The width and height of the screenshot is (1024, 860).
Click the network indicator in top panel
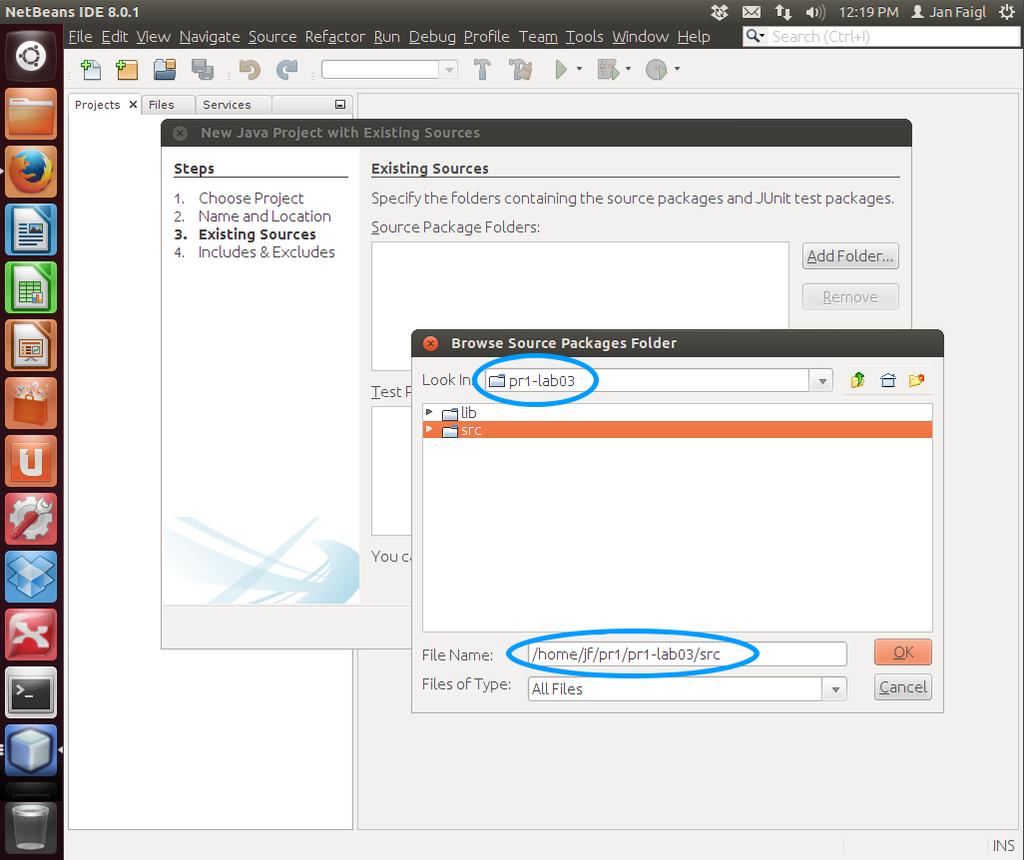point(783,12)
